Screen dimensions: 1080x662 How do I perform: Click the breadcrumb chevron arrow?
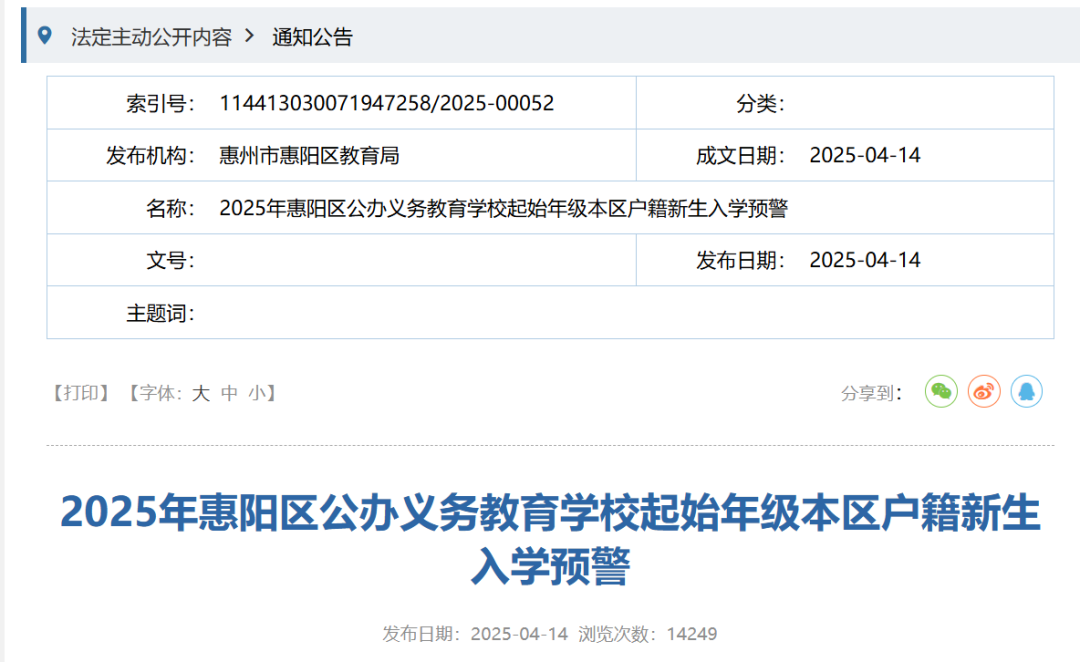point(249,35)
